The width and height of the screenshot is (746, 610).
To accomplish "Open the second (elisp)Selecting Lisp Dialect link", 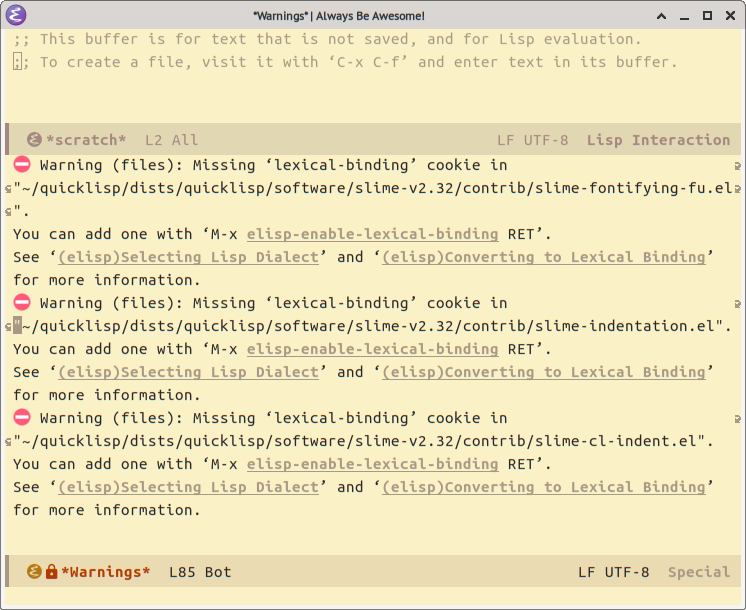I will [188, 372].
